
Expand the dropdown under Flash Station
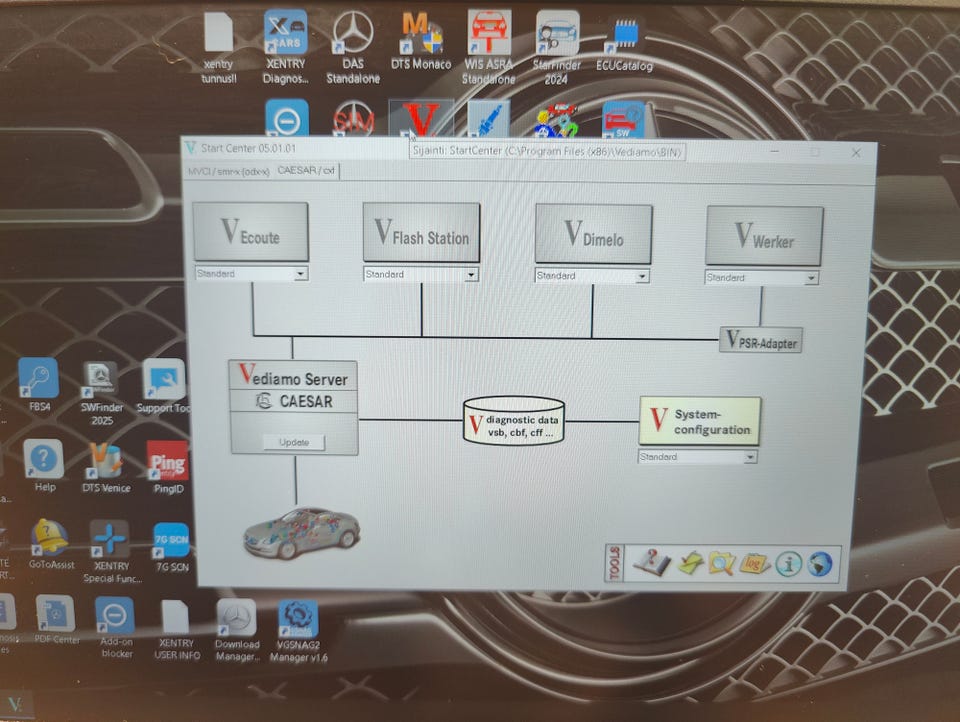coord(471,275)
